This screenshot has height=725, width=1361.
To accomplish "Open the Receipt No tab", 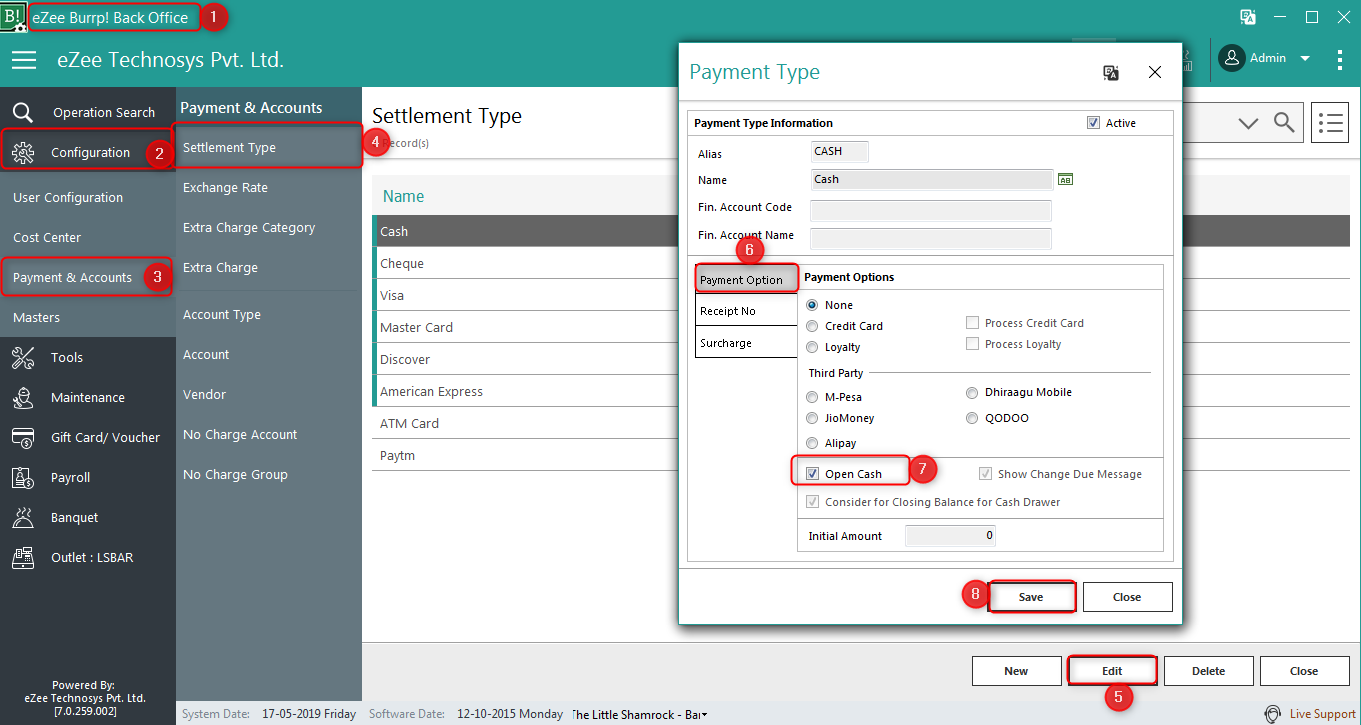I will click(746, 311).
